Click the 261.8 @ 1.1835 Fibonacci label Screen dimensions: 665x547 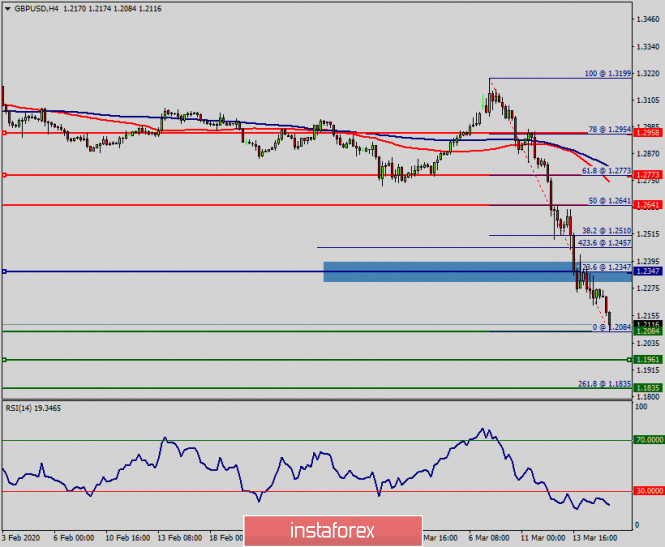click(x=606, y=383)
